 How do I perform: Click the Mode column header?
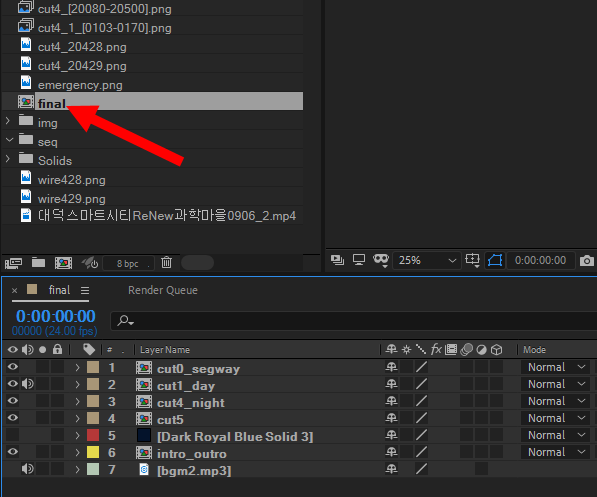pyautogui.click(x=534, y=350)
